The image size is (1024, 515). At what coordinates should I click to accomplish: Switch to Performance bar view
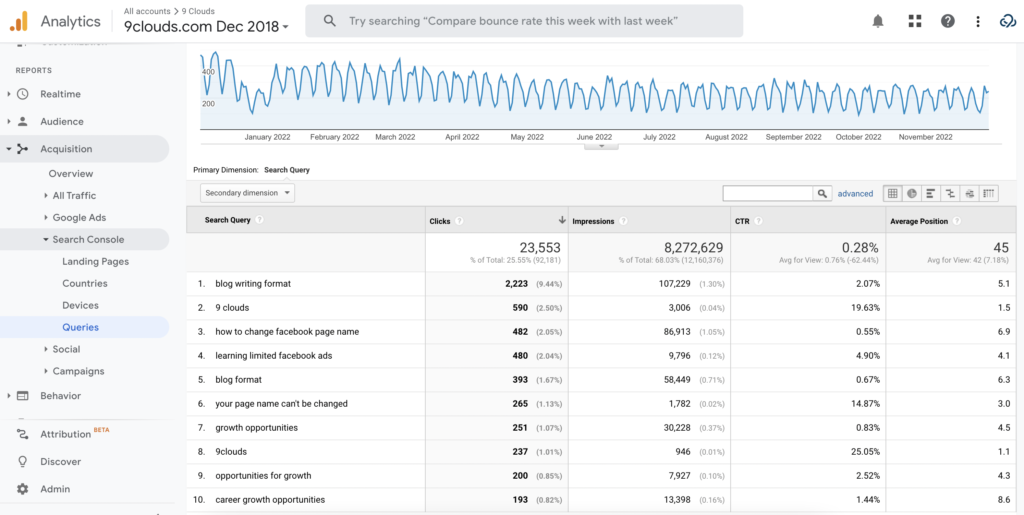pos(931,193)
